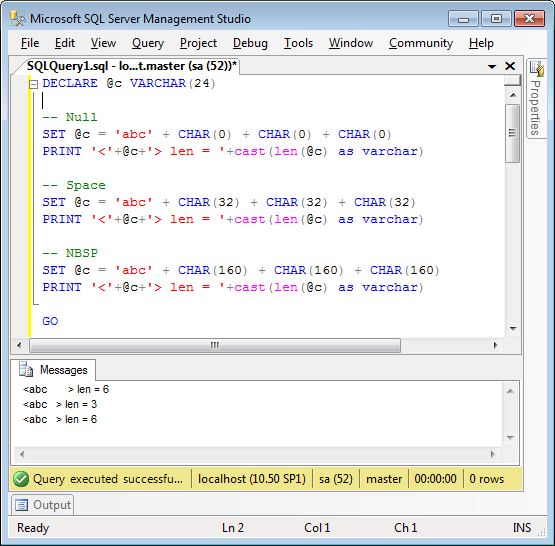This screenshot has width=555, height=546.
Task: Click the editor horizontal scroll right arrow
Action: tap(496, 345)
